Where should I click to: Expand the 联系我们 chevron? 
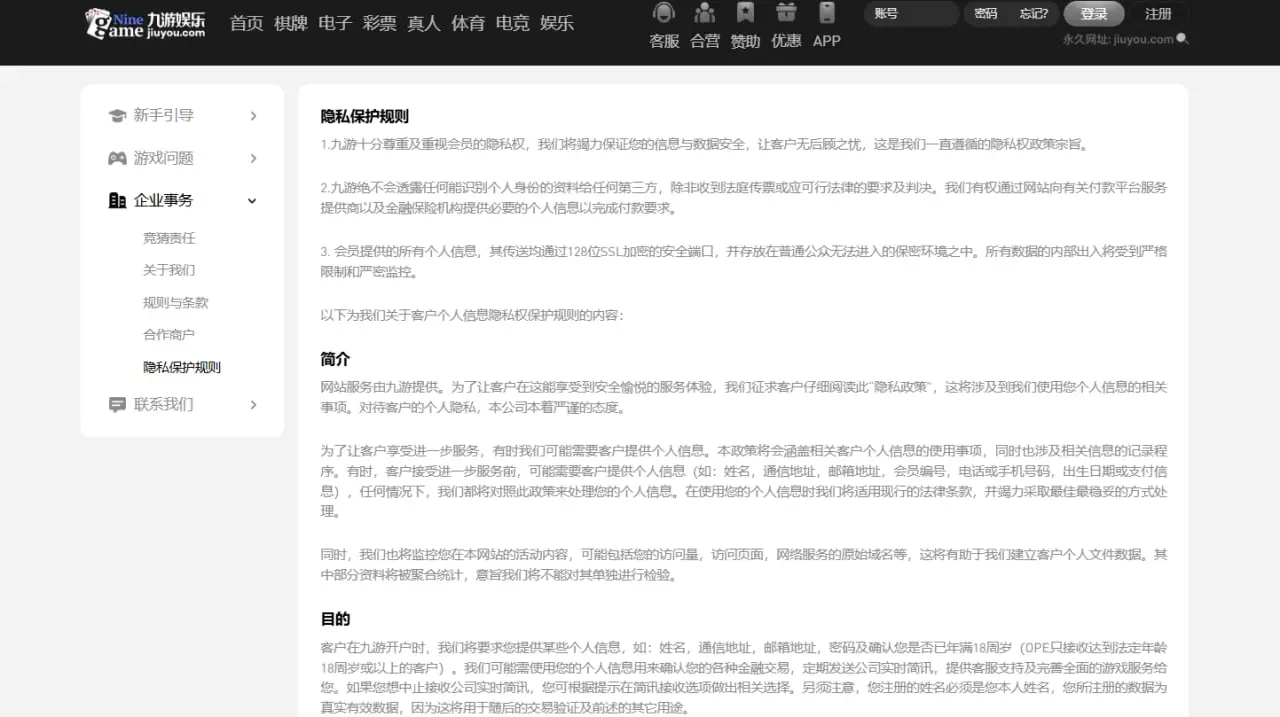click(253, 405)
